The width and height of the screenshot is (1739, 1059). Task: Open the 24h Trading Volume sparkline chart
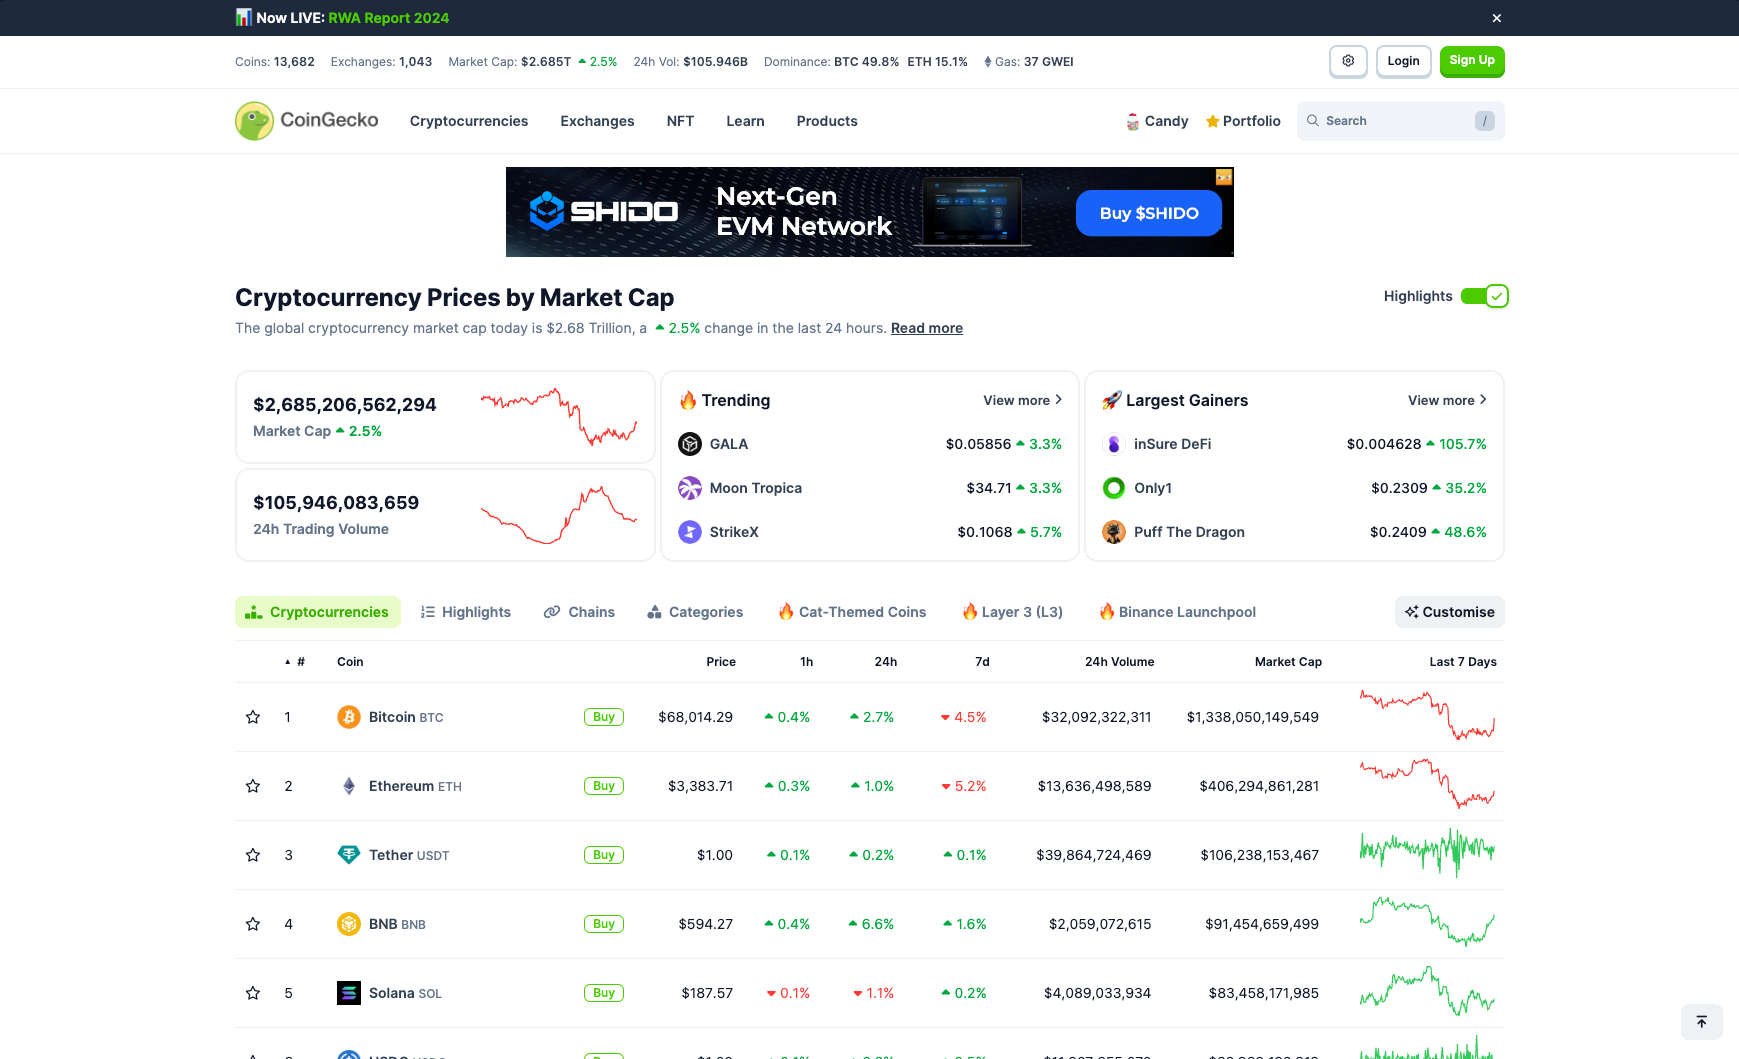coord(559,515)
